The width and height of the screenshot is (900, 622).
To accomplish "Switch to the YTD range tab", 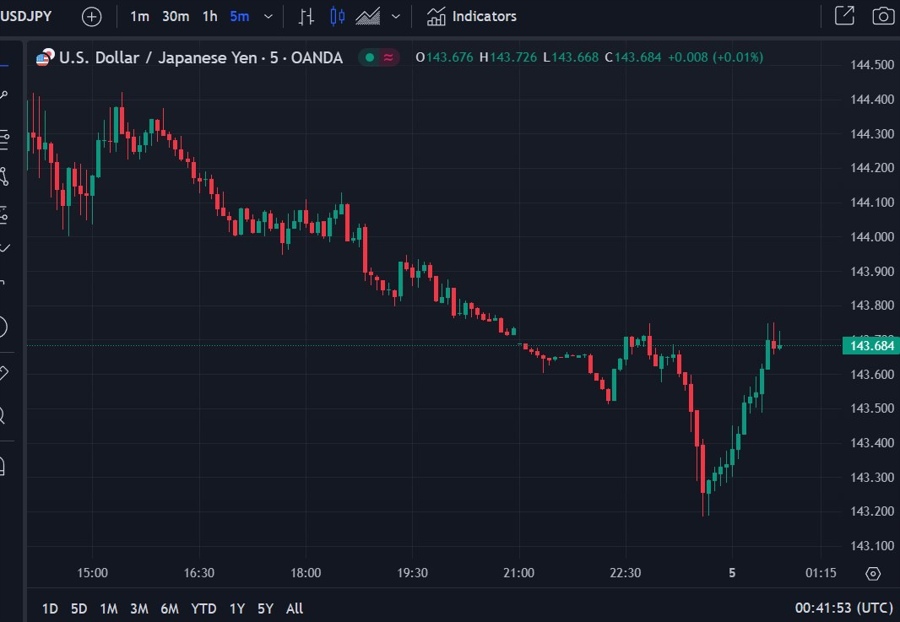I will pos(203,608).
